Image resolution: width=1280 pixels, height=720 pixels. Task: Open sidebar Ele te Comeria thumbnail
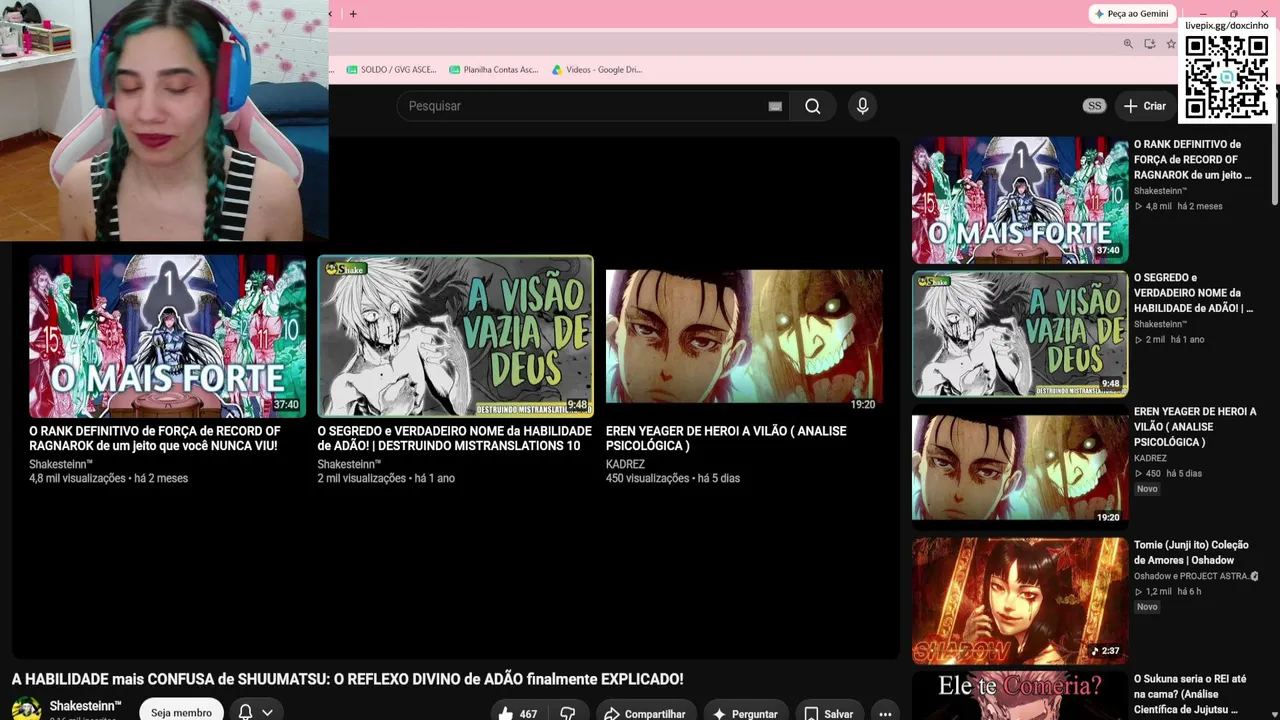pyautogui.click(x=1020, y=696)
